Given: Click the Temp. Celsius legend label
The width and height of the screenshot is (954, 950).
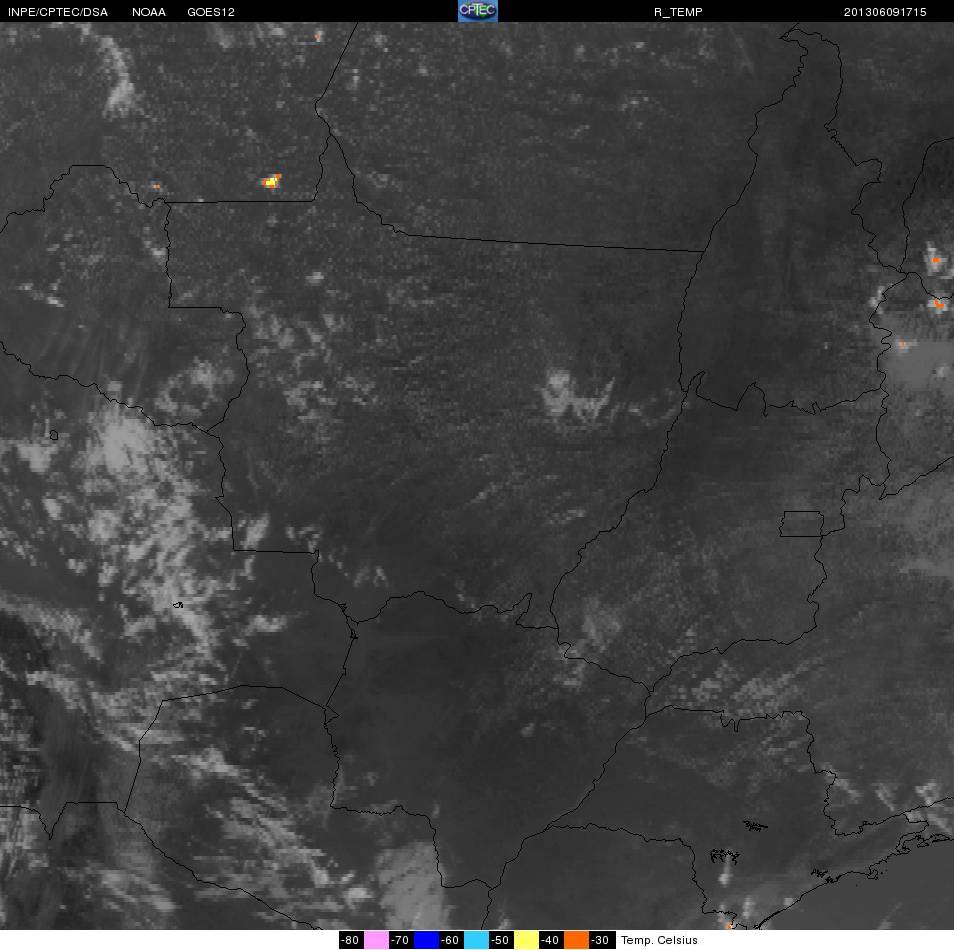Looking at the screenshot, I should pos(659,940).
